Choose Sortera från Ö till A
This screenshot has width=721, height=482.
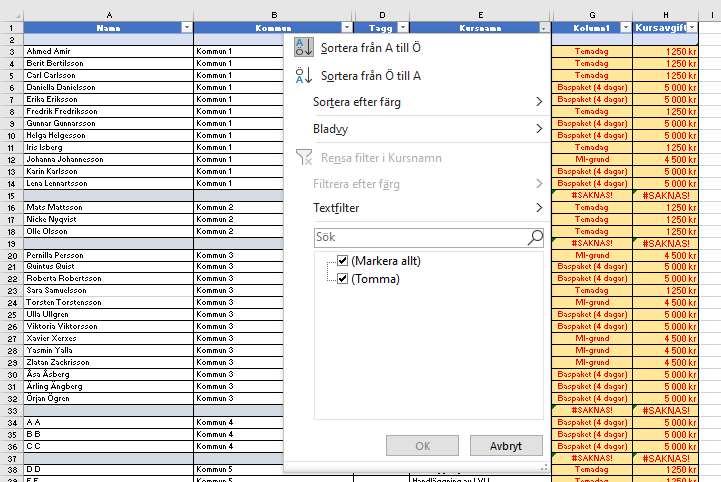pos(371,76)
